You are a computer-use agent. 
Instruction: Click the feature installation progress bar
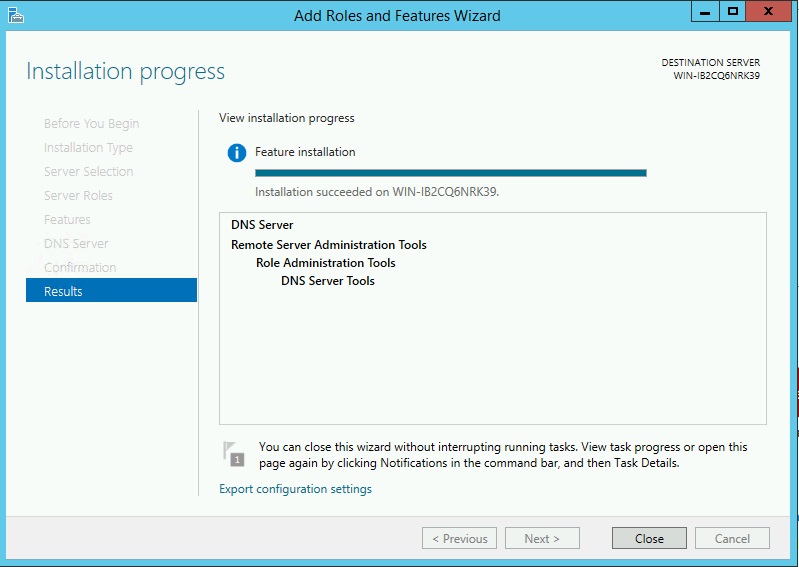point(451,173)
